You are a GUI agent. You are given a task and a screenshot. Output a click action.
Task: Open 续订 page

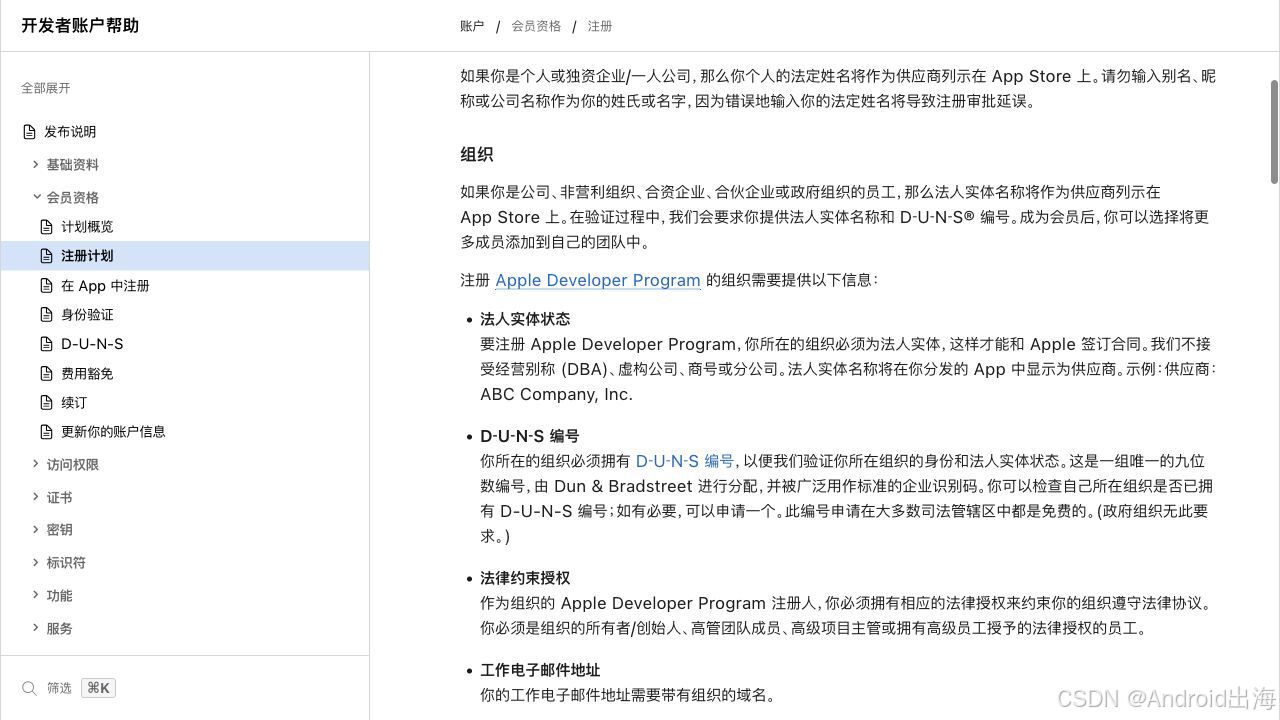tap(74, 403)
